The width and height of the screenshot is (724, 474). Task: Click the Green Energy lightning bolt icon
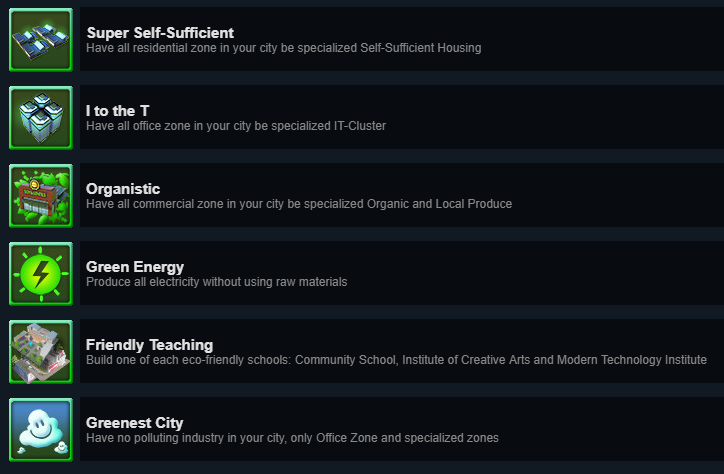pyautogui.click(x=41, y=274)
